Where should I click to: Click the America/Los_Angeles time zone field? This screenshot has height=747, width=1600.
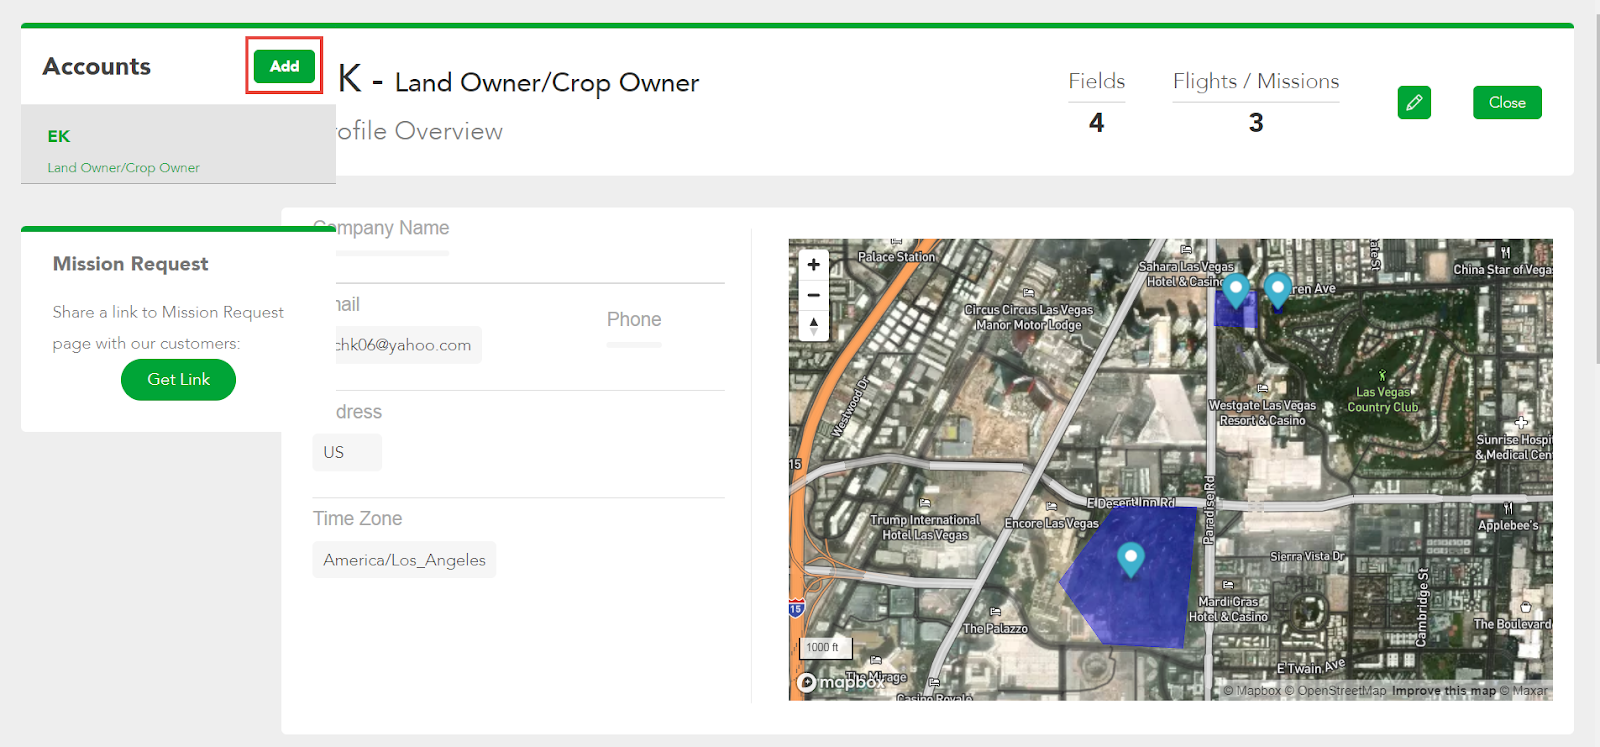pyautogui.click(x=404, y=560)
